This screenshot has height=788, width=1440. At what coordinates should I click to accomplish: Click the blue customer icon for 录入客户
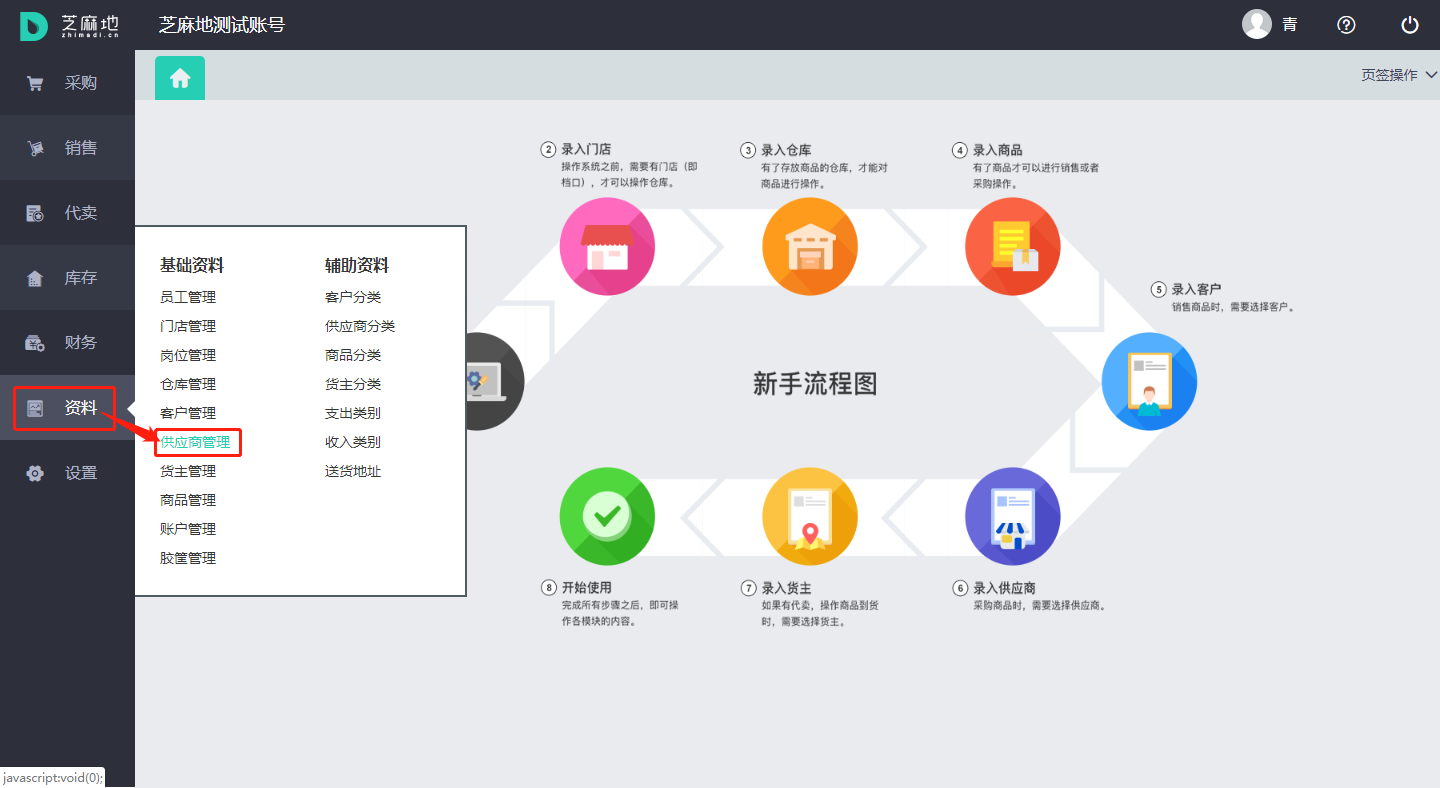click(x=1149, y=382)
